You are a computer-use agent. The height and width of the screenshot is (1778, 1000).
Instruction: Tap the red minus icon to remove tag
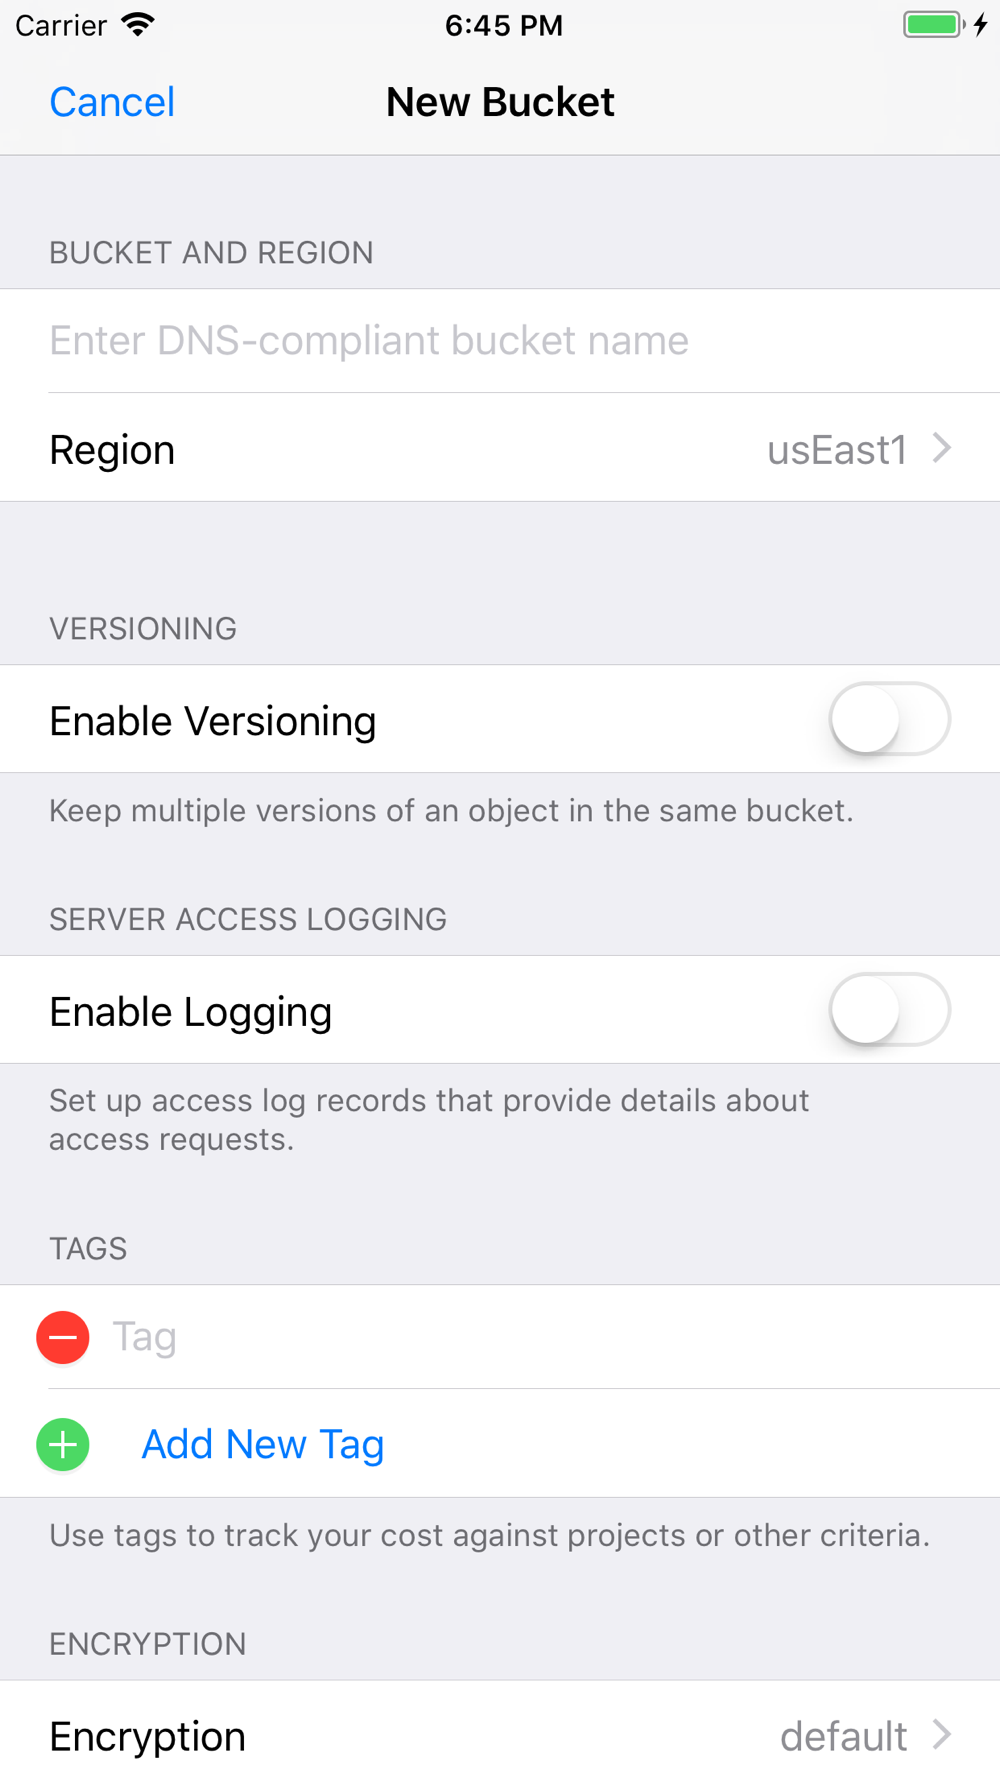pyautogui.click(x=63, y=1337)
